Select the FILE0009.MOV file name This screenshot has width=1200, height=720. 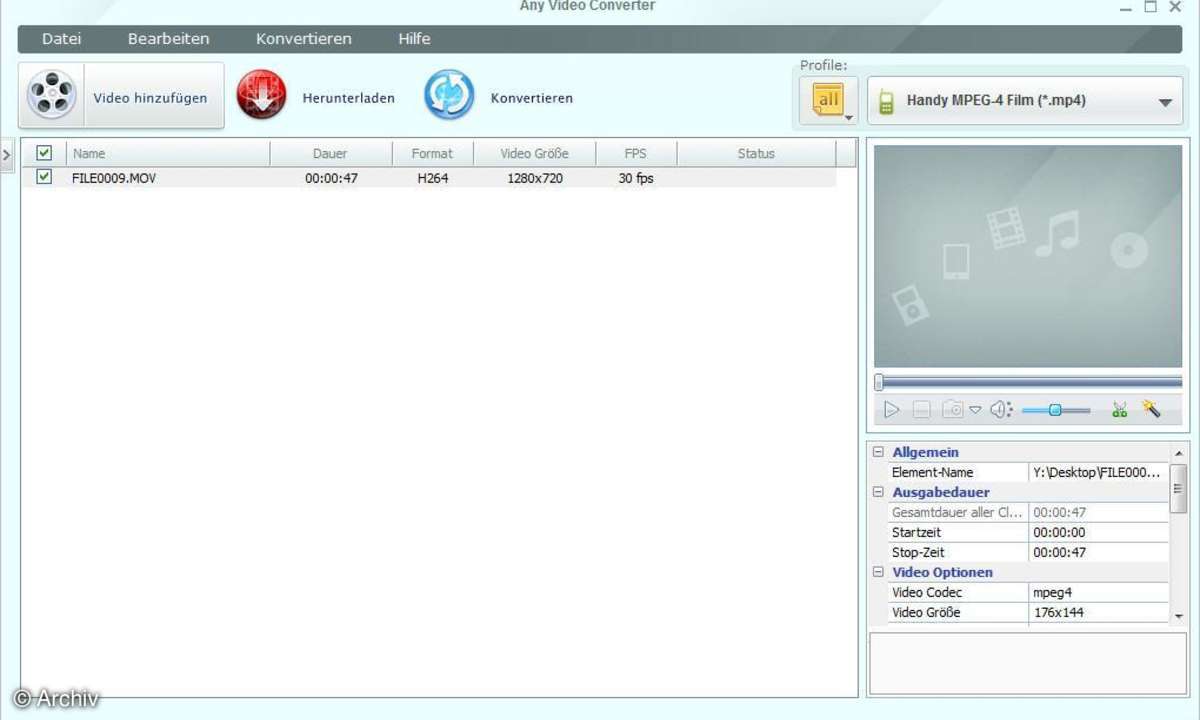coord(114,178)
